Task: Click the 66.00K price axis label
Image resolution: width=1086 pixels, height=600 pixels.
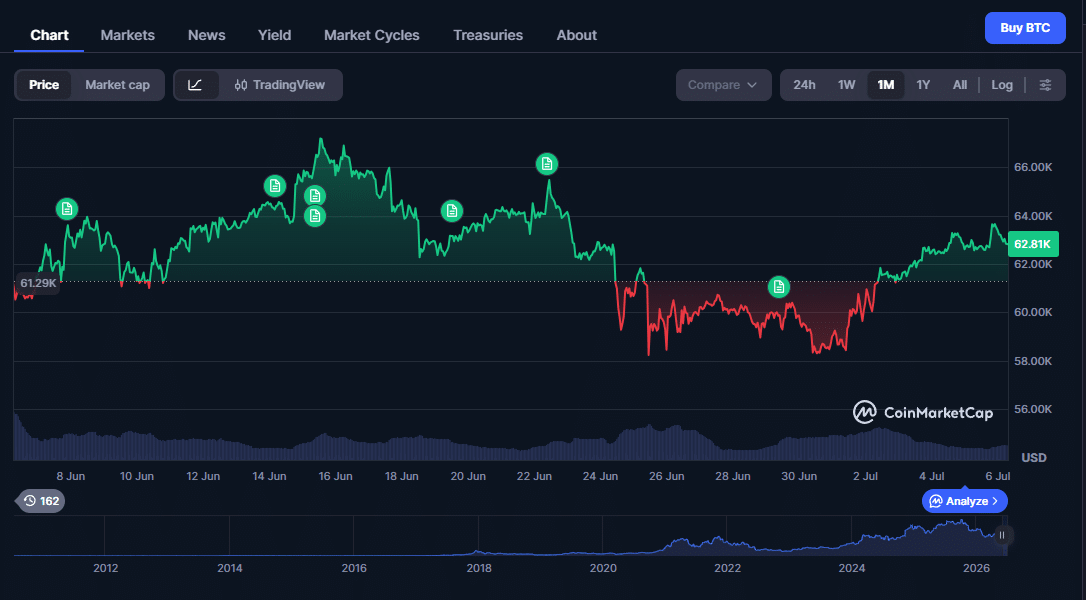Action: (x=1033, y=167)
